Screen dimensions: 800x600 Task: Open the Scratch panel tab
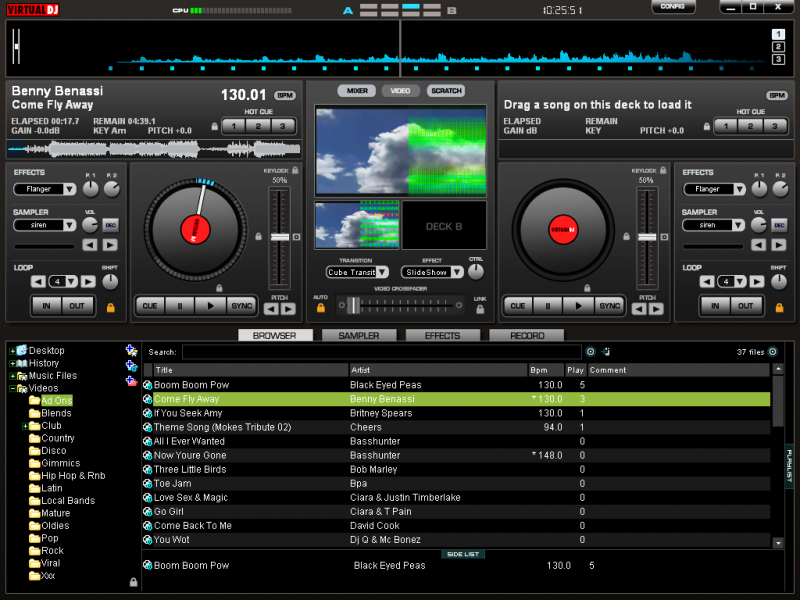pos(446,91)
